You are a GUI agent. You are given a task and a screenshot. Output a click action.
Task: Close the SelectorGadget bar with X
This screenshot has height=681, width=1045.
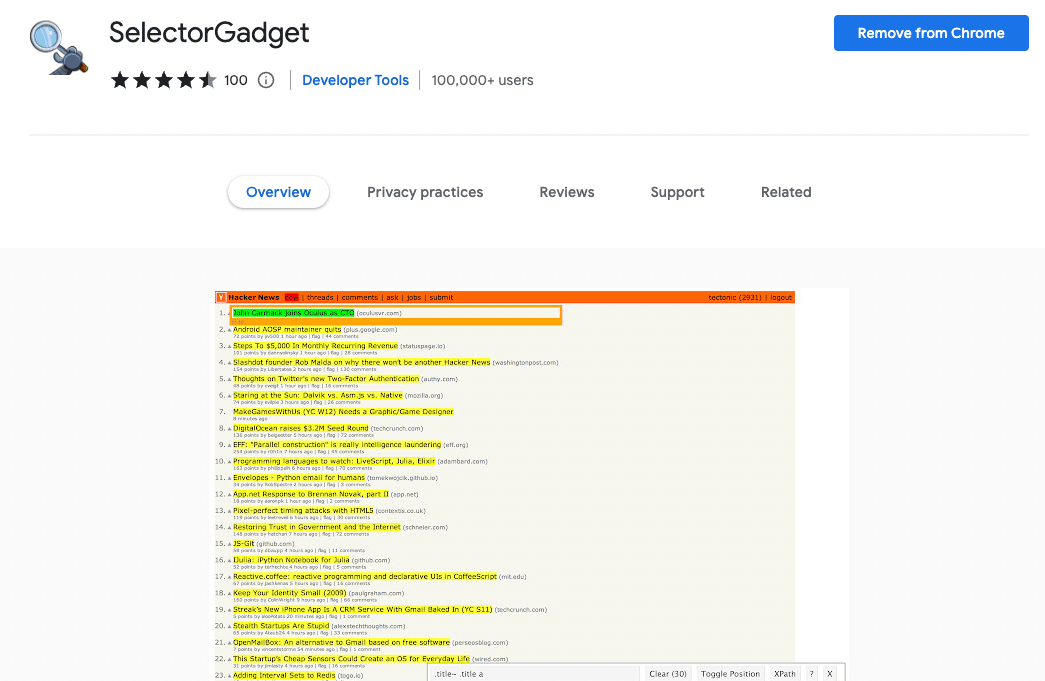[829, 674]
